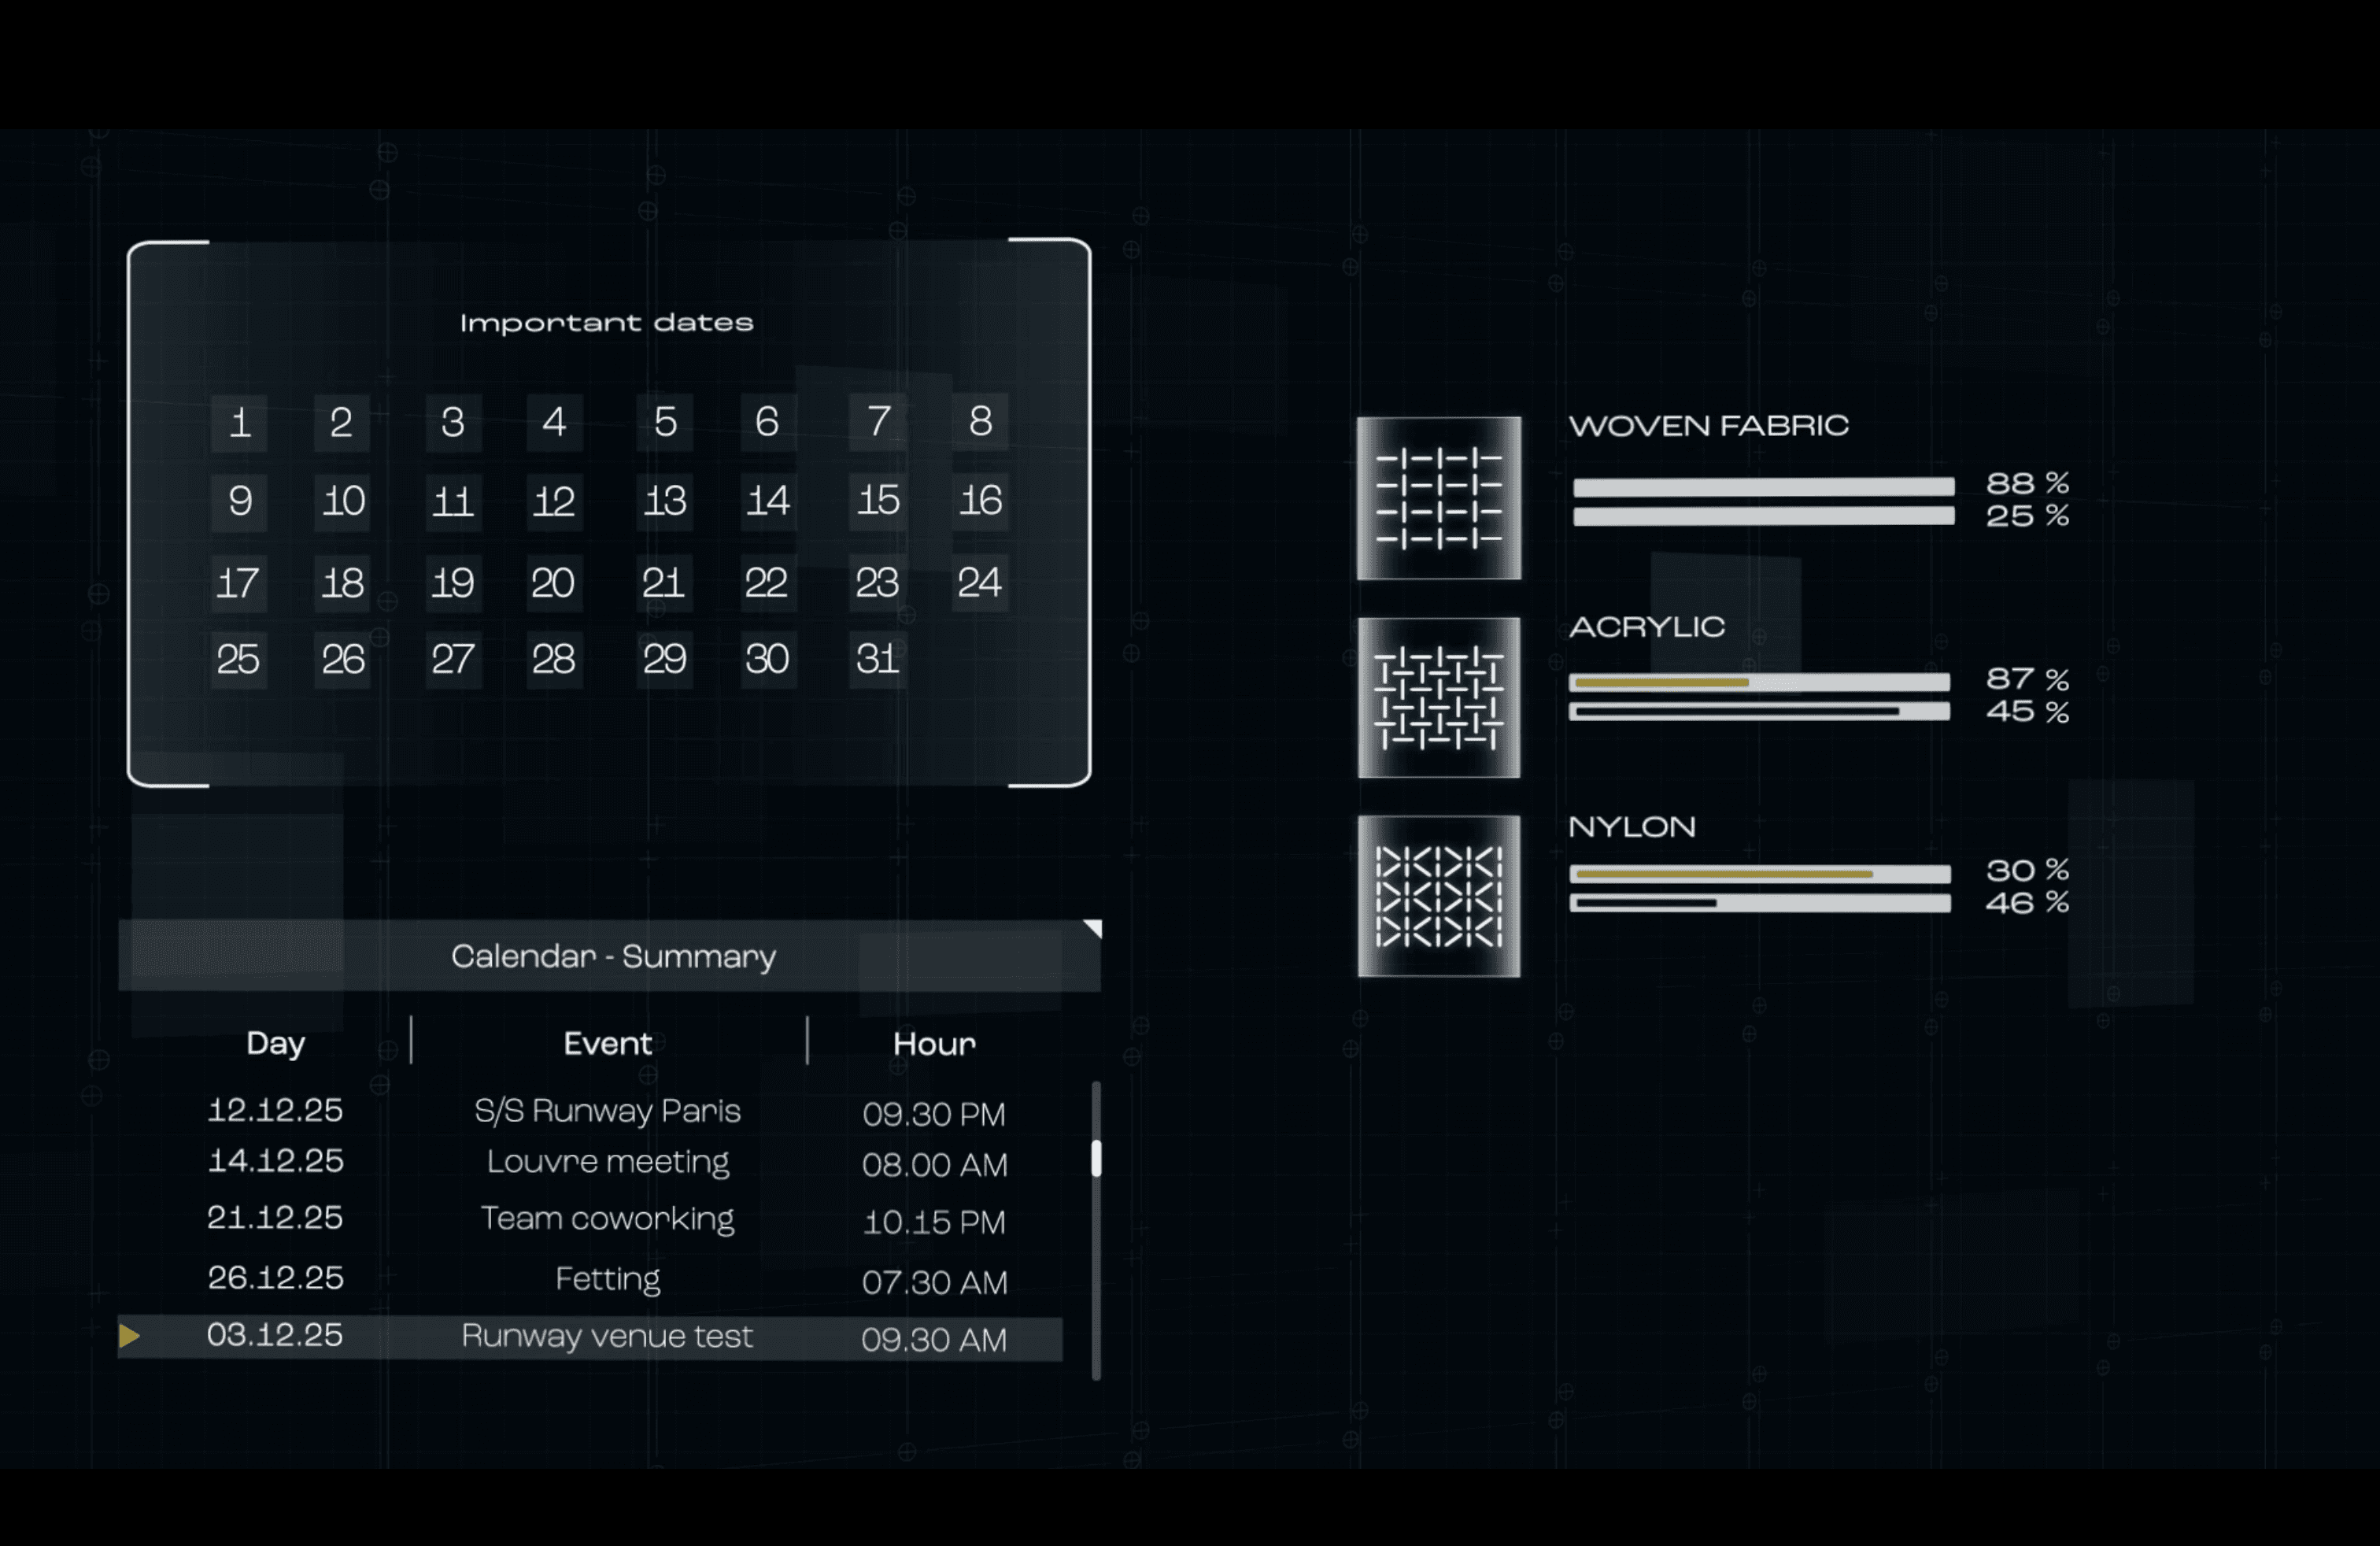Select day 26 in calendar
2380x1546 pixels.
point(342,660)
